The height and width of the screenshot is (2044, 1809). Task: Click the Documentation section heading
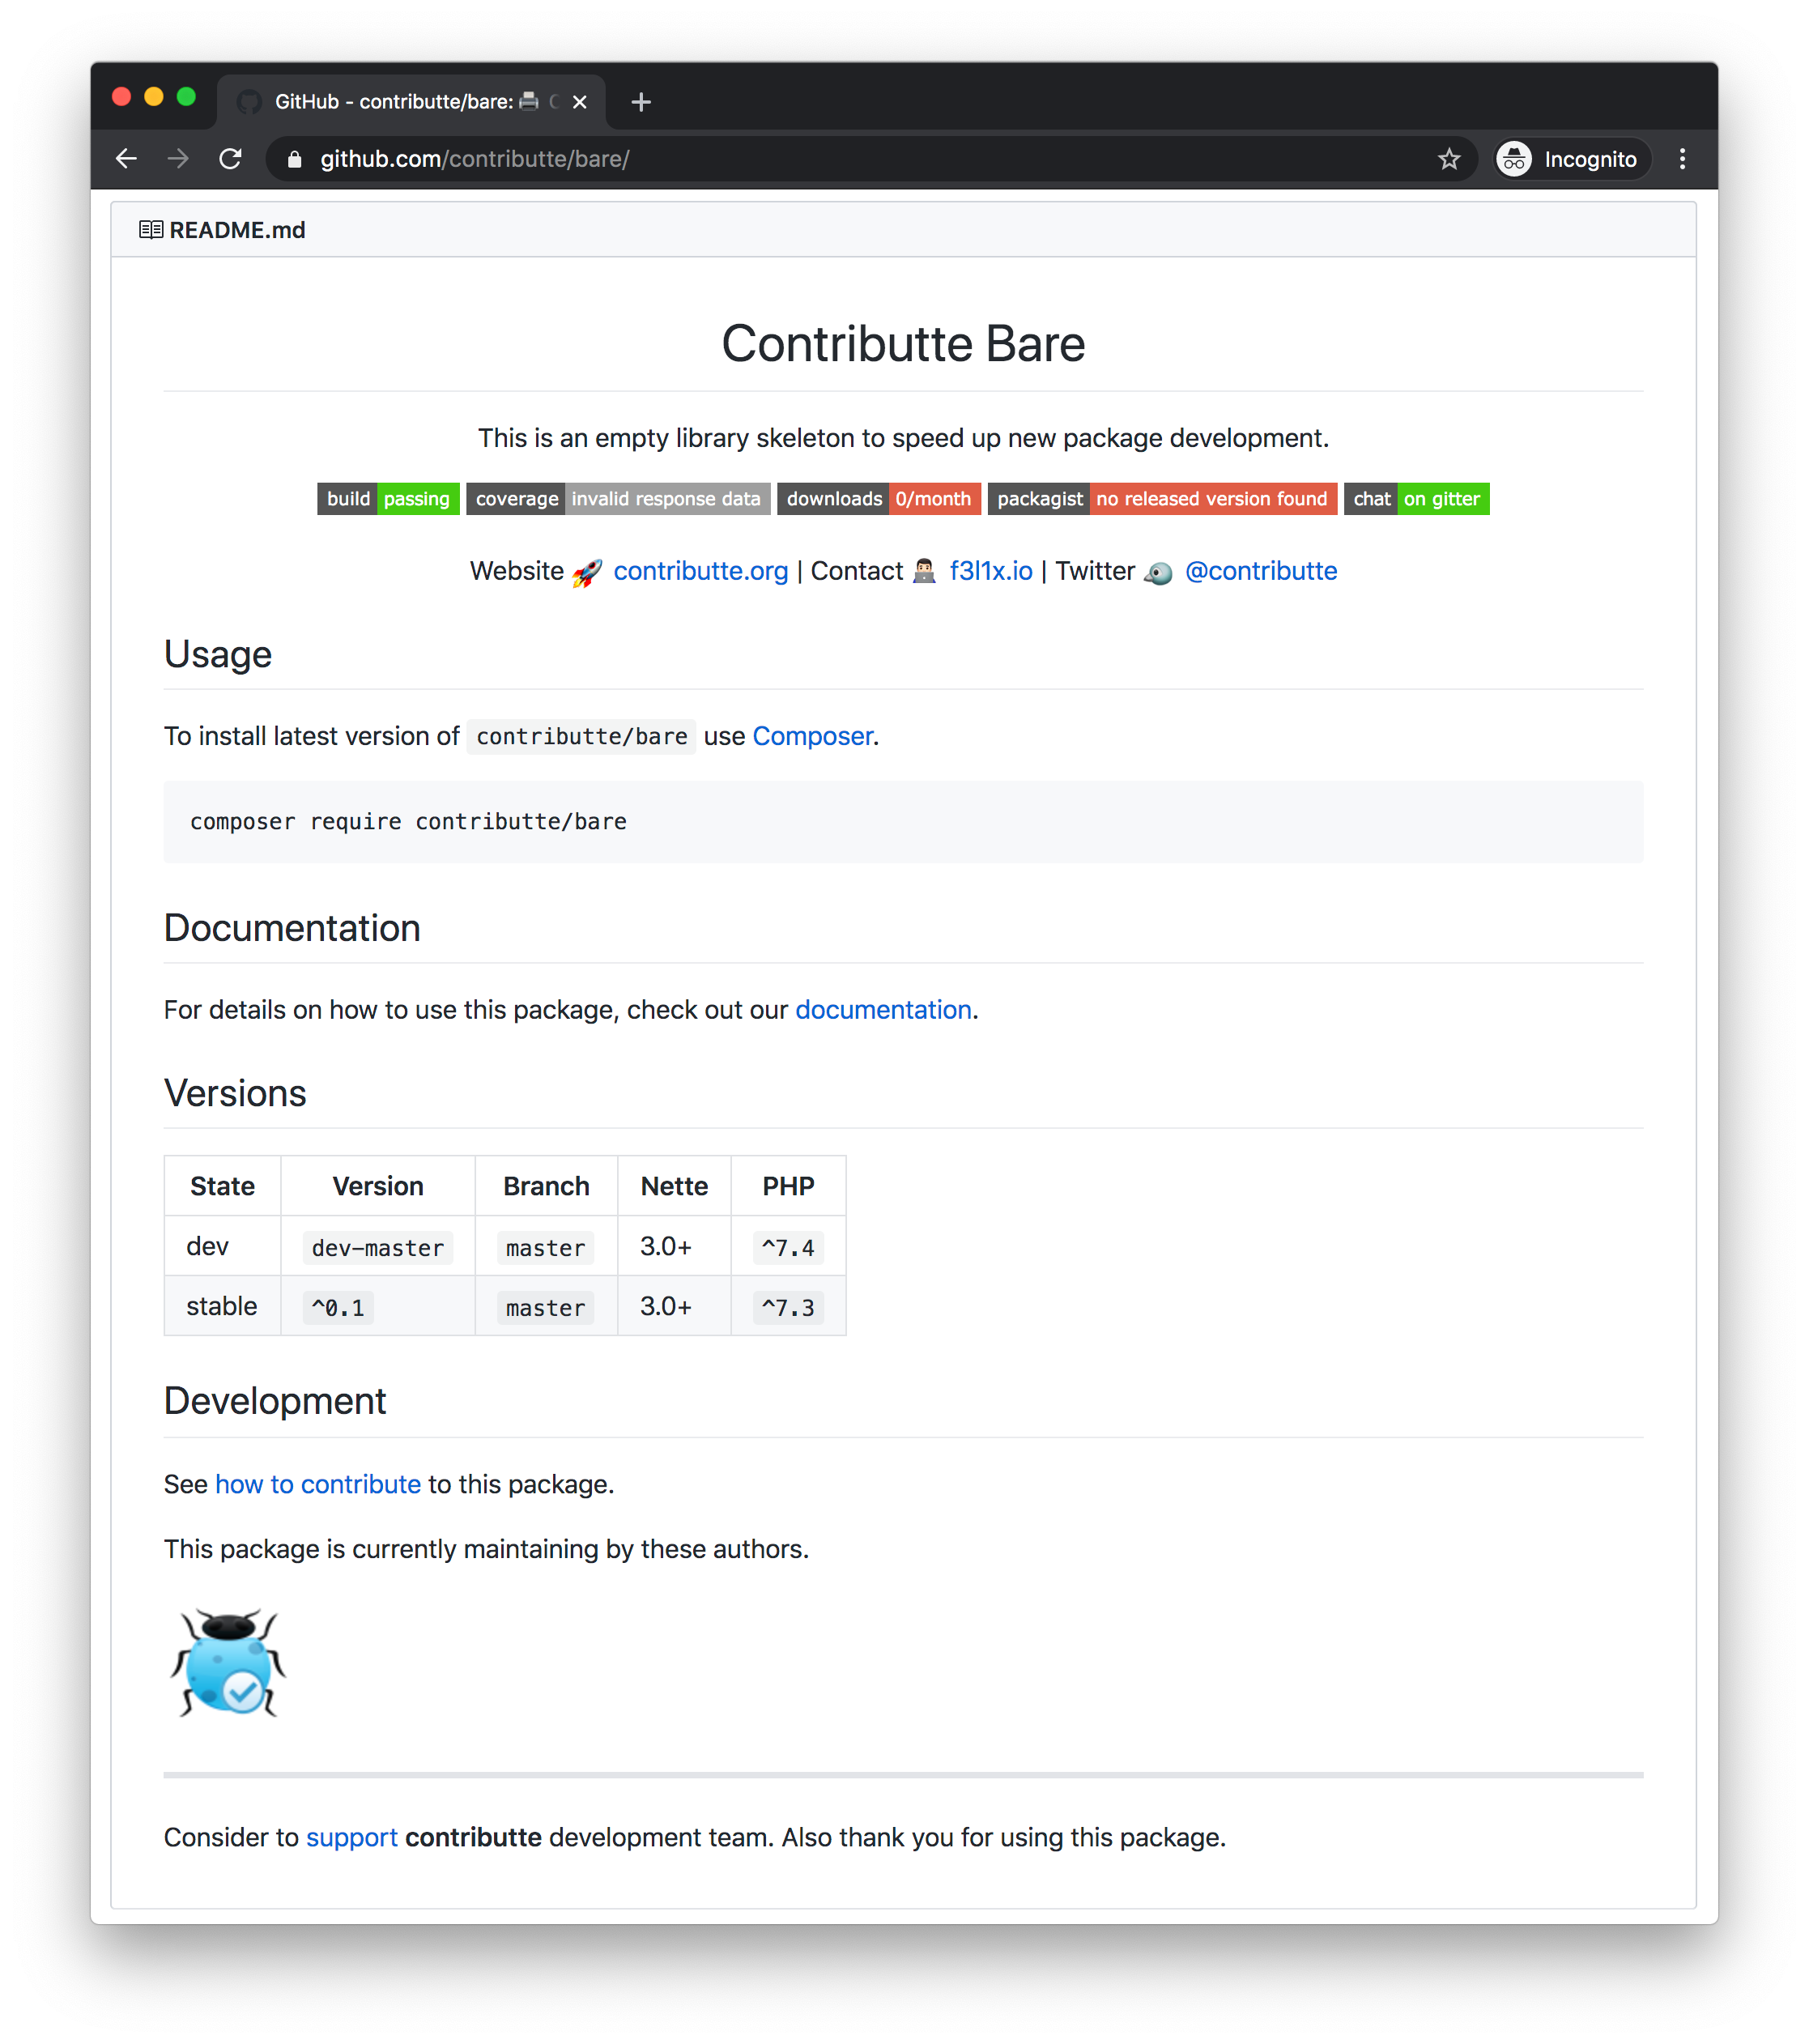292,928
